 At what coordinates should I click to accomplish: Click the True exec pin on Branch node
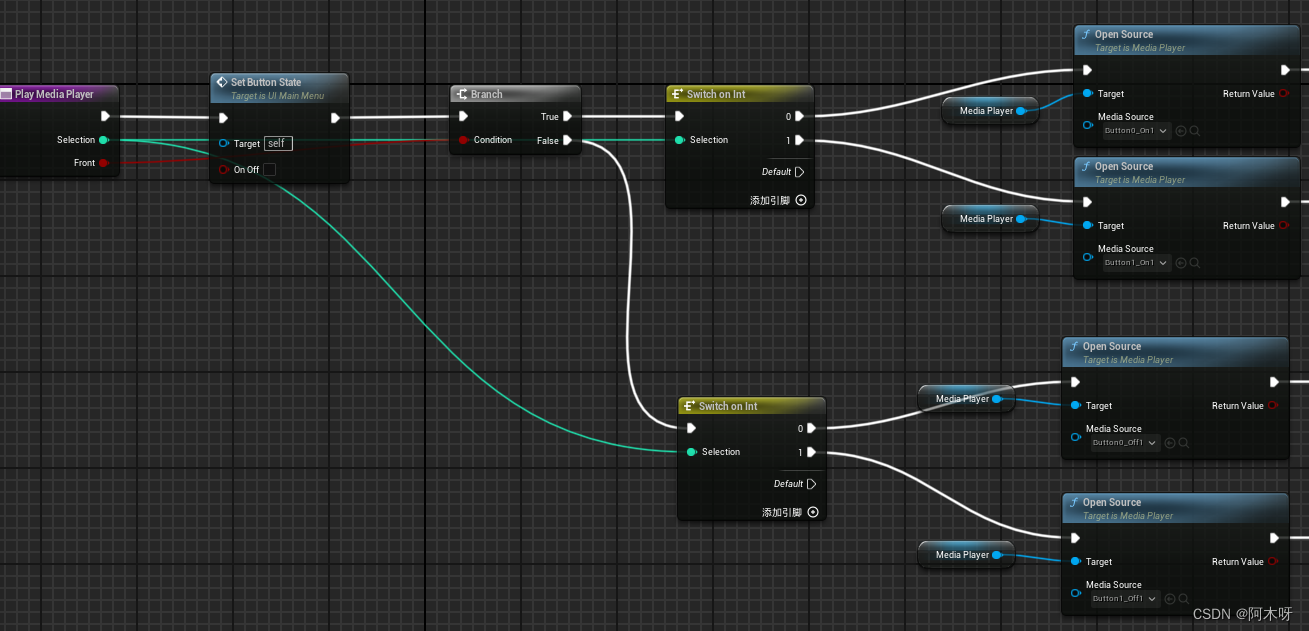567,116
